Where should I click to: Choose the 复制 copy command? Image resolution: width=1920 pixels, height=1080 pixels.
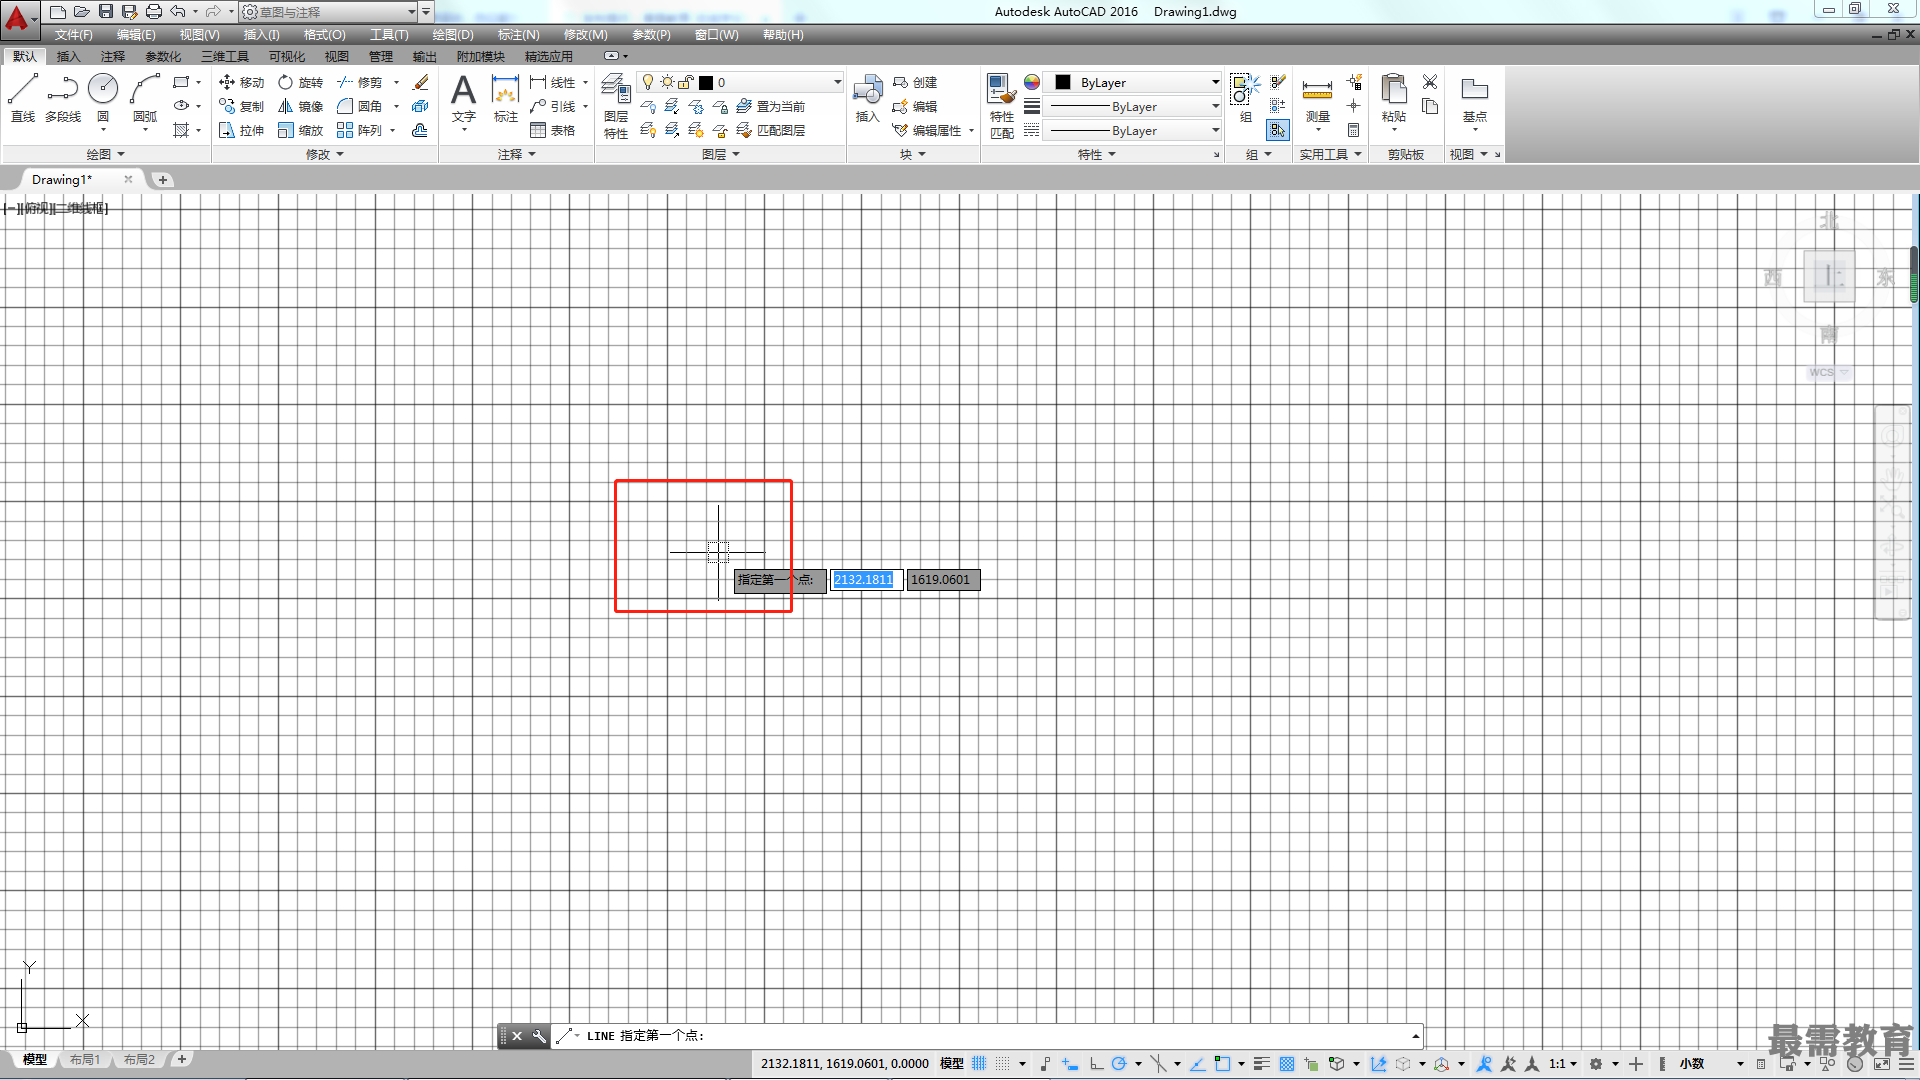click(x=241, y=106)
